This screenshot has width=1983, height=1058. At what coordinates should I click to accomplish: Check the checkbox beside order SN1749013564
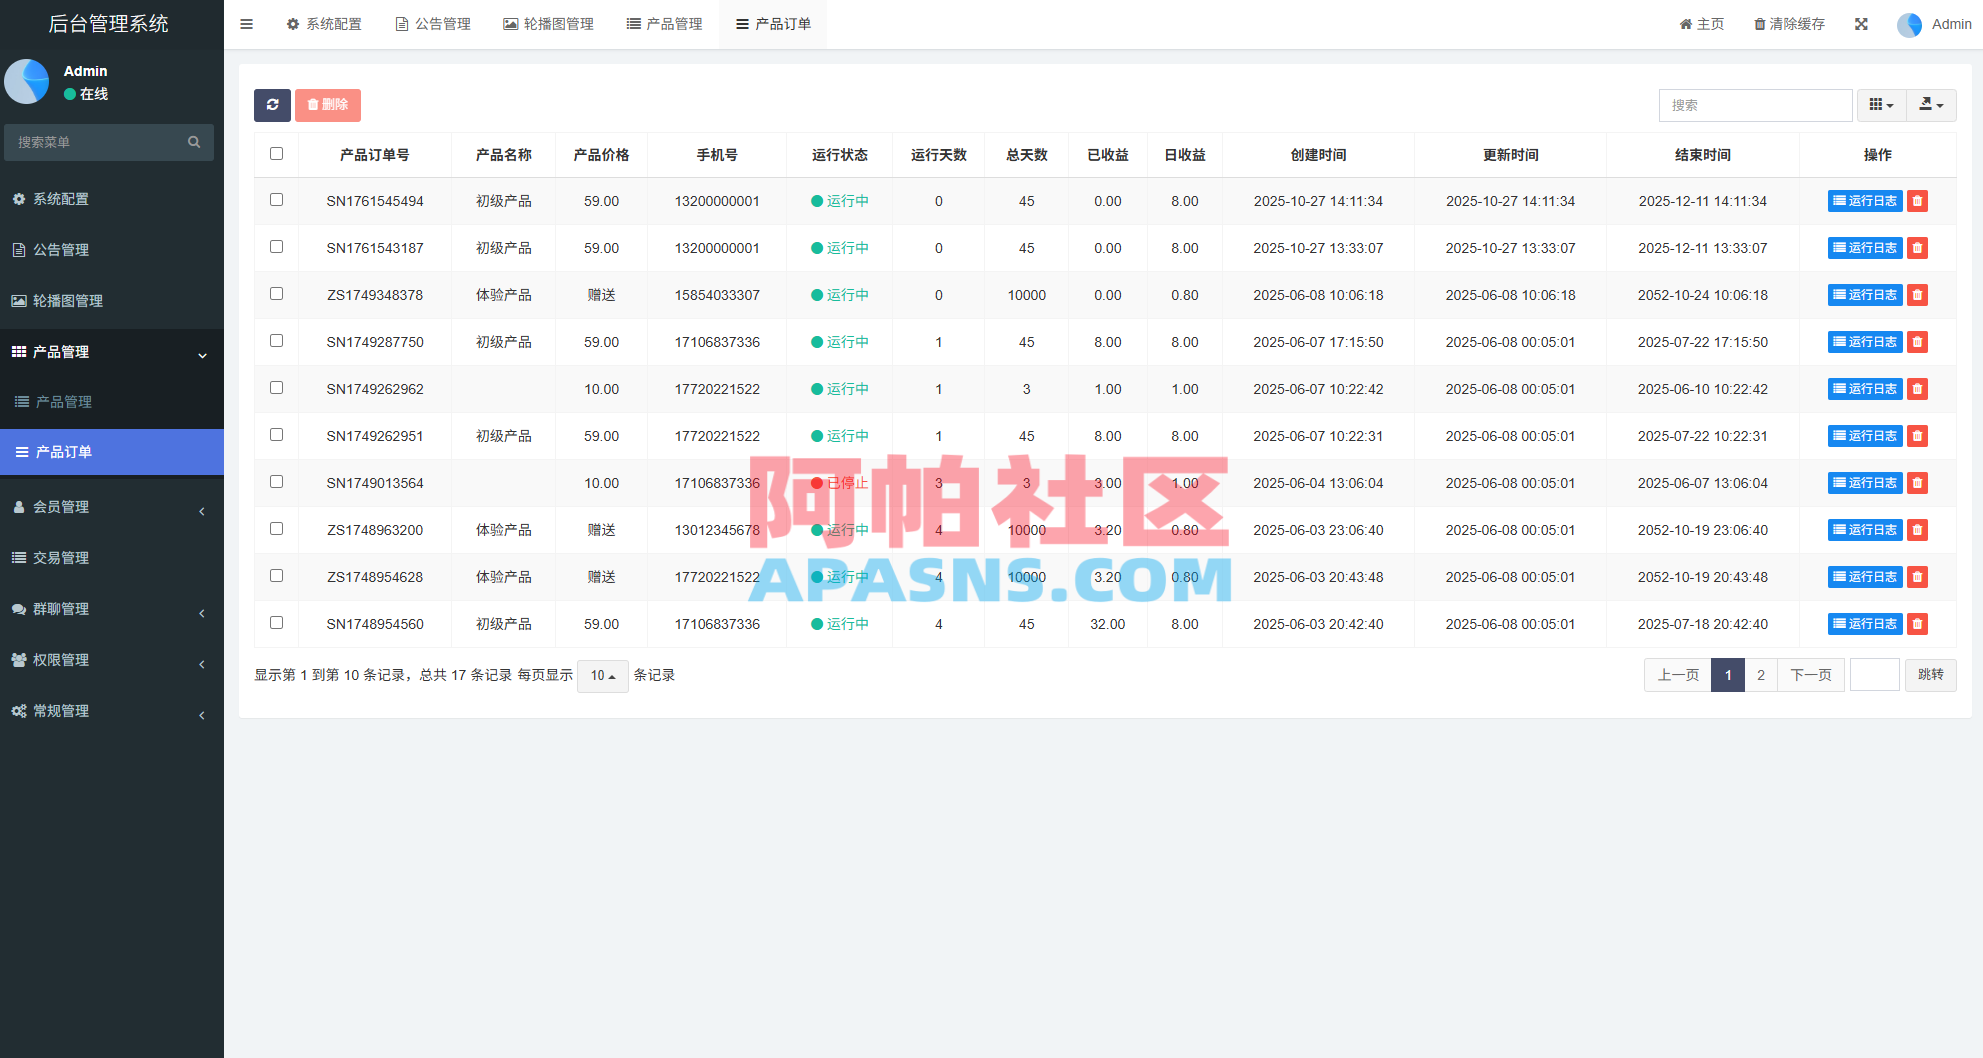(x=277, y=482)
